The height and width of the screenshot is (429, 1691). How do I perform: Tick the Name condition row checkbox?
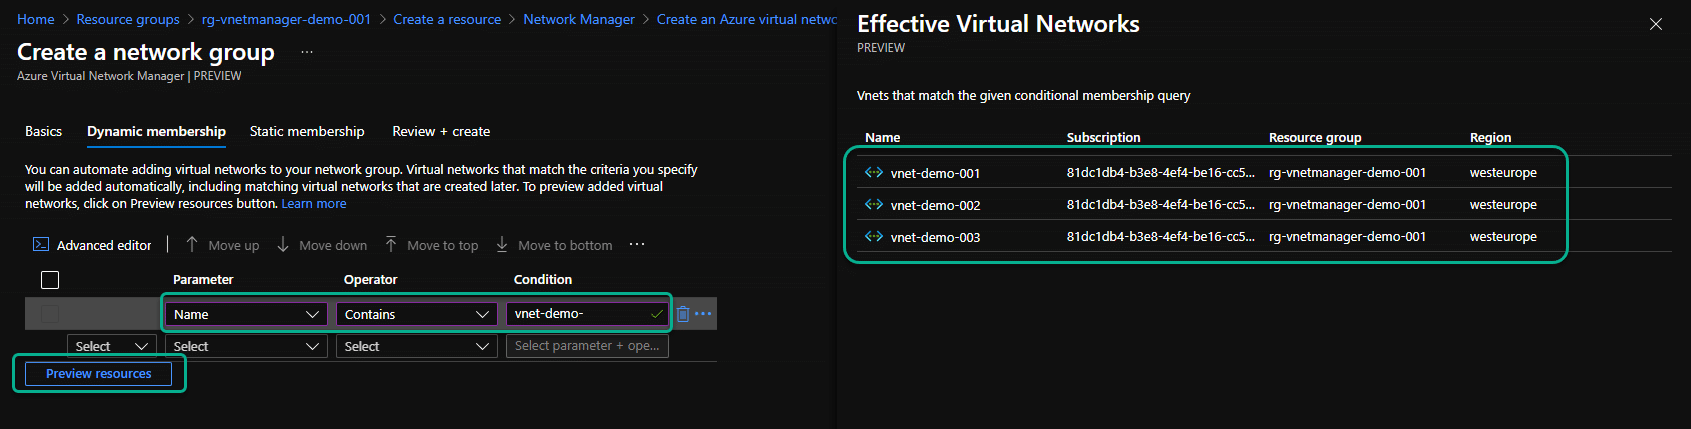click(x=50, y=314)
